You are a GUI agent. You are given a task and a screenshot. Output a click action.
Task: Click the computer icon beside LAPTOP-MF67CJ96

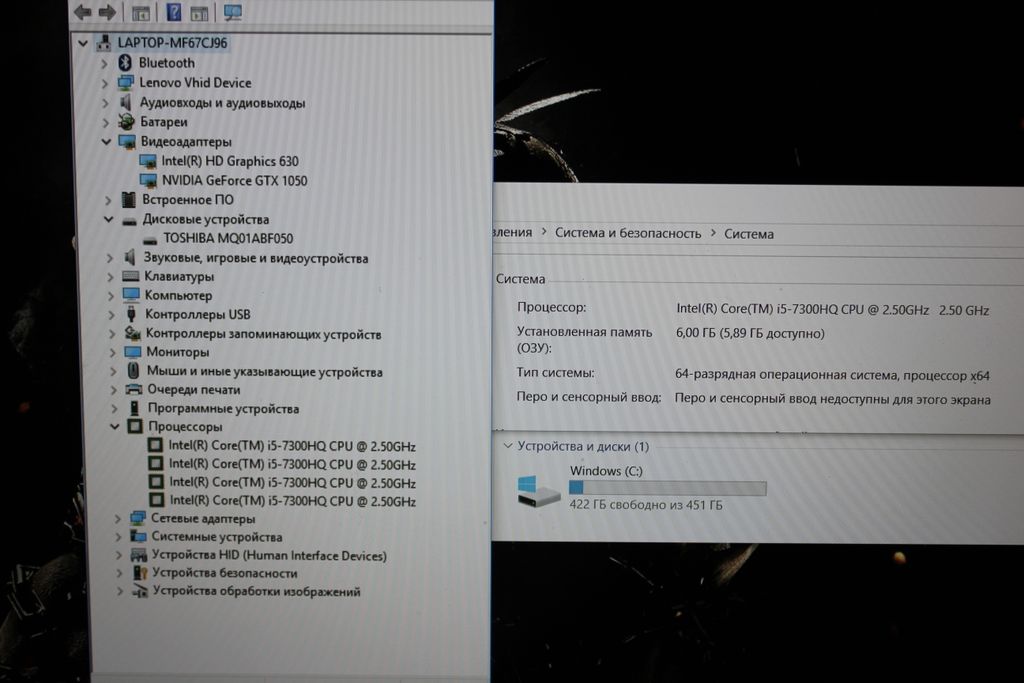tap(104, 43)
